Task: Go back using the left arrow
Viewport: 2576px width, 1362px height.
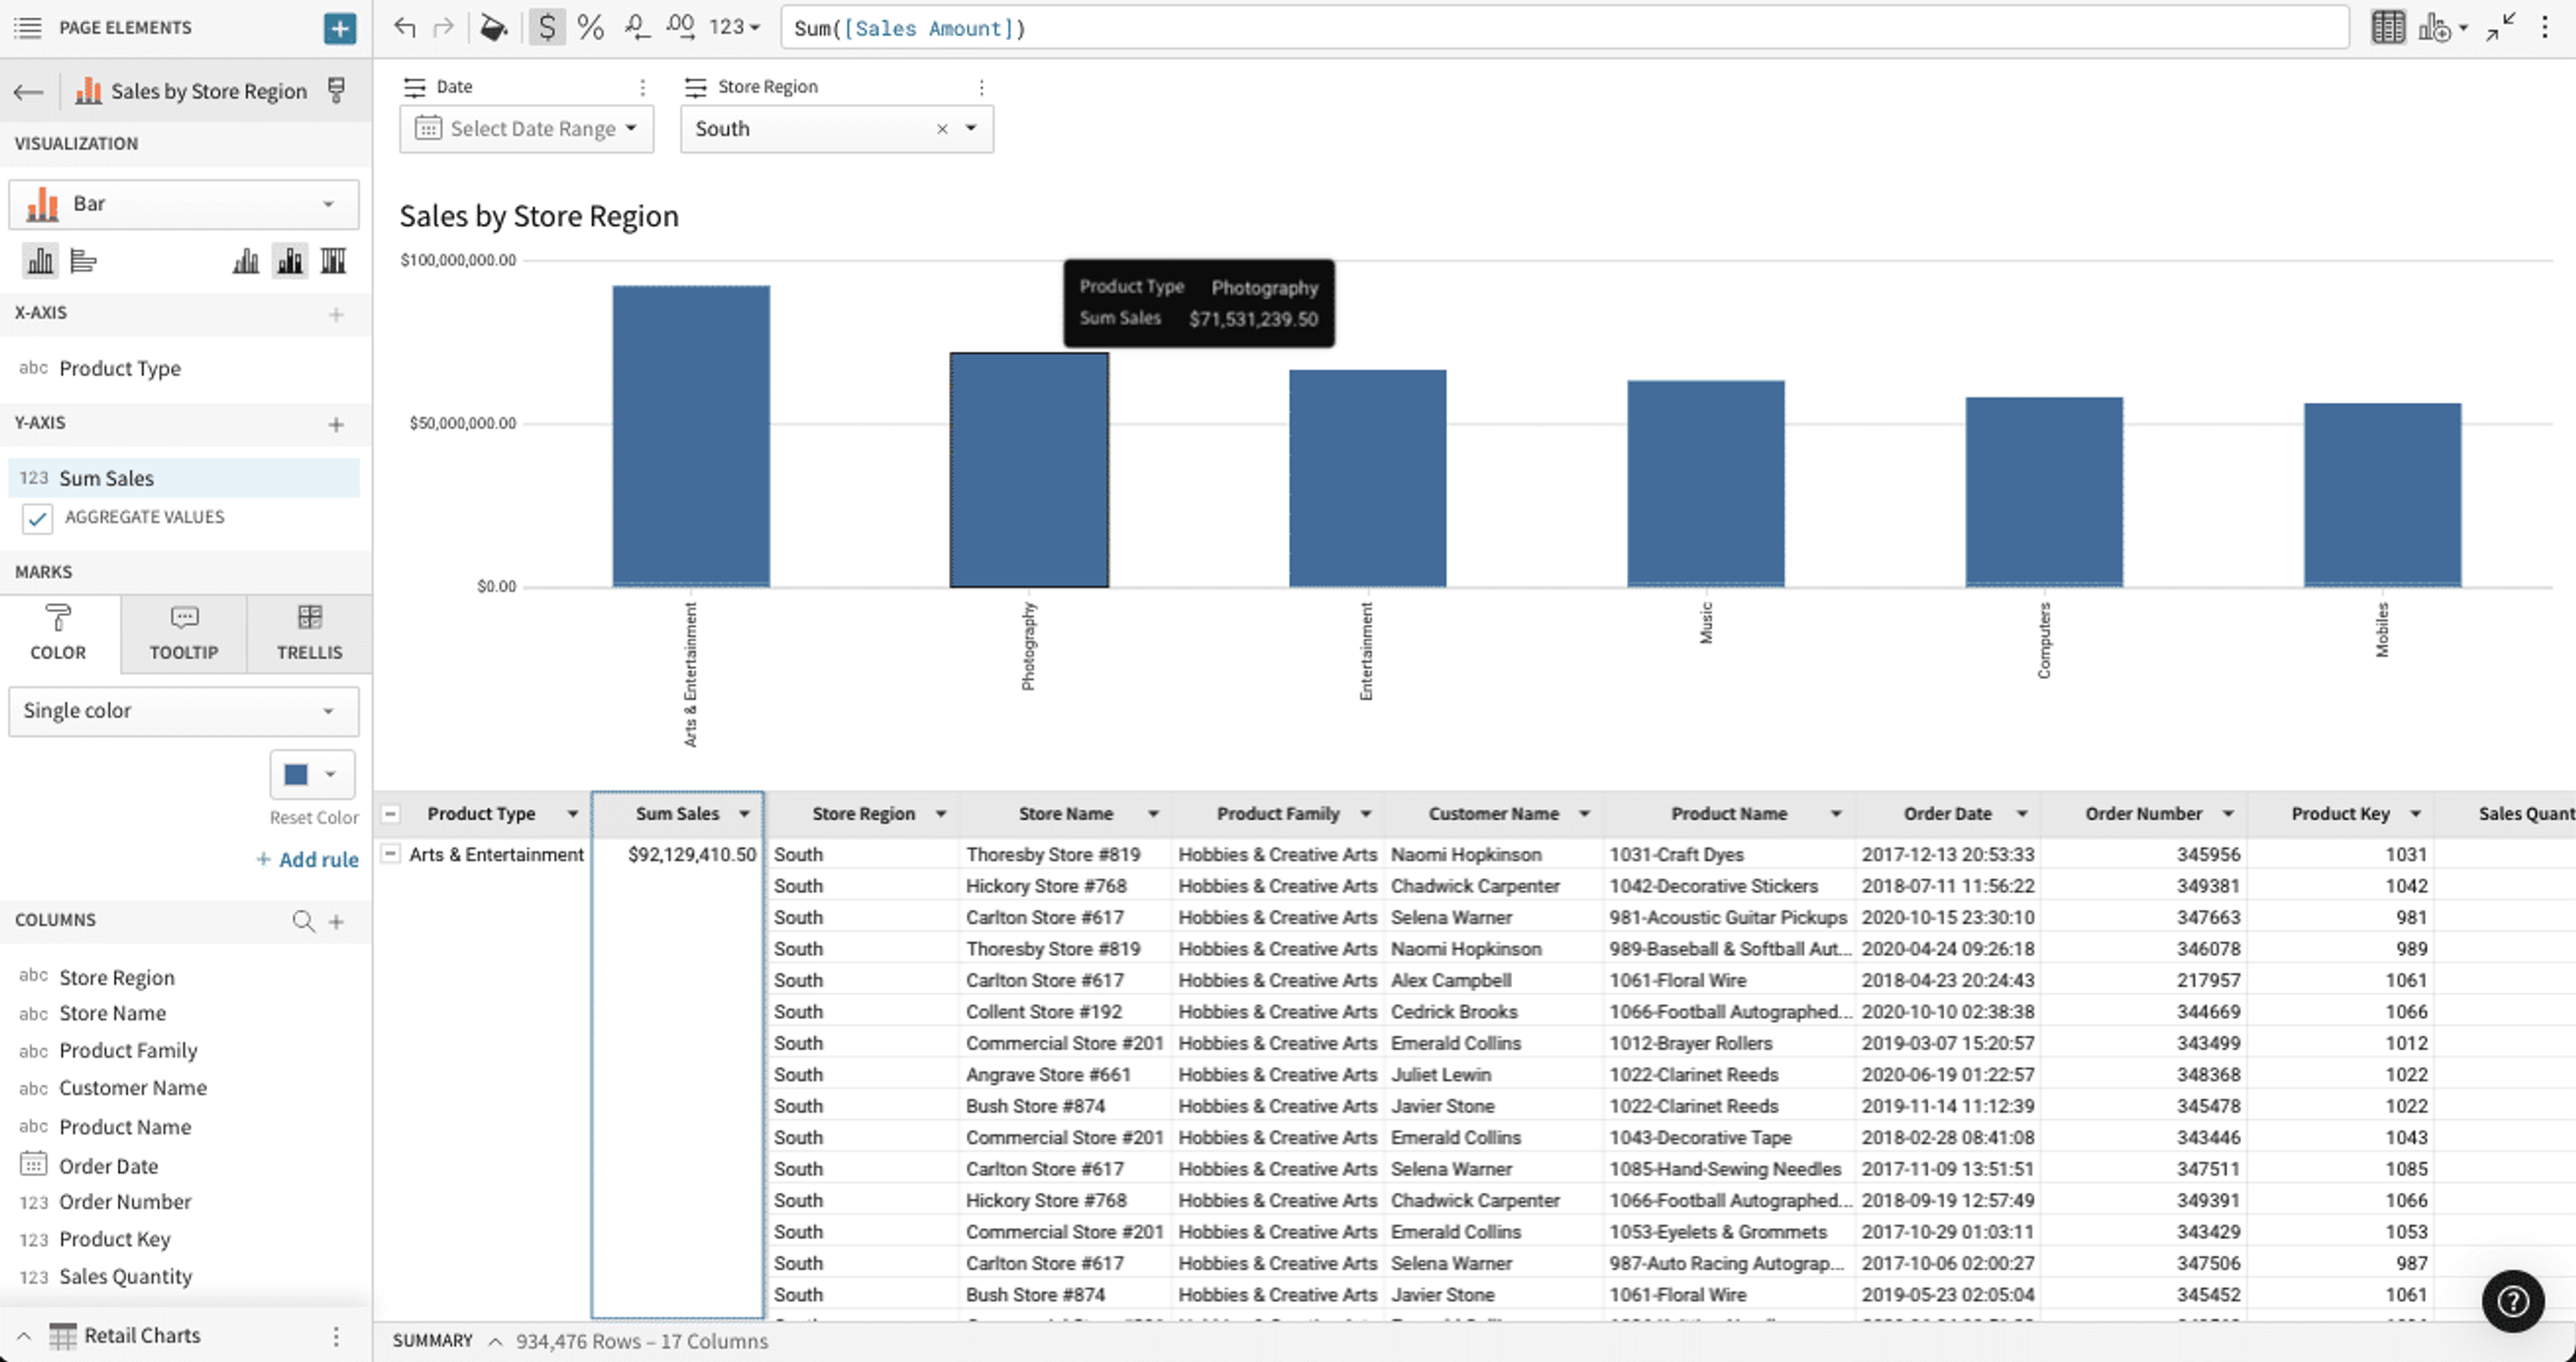Action: point(28,92)
